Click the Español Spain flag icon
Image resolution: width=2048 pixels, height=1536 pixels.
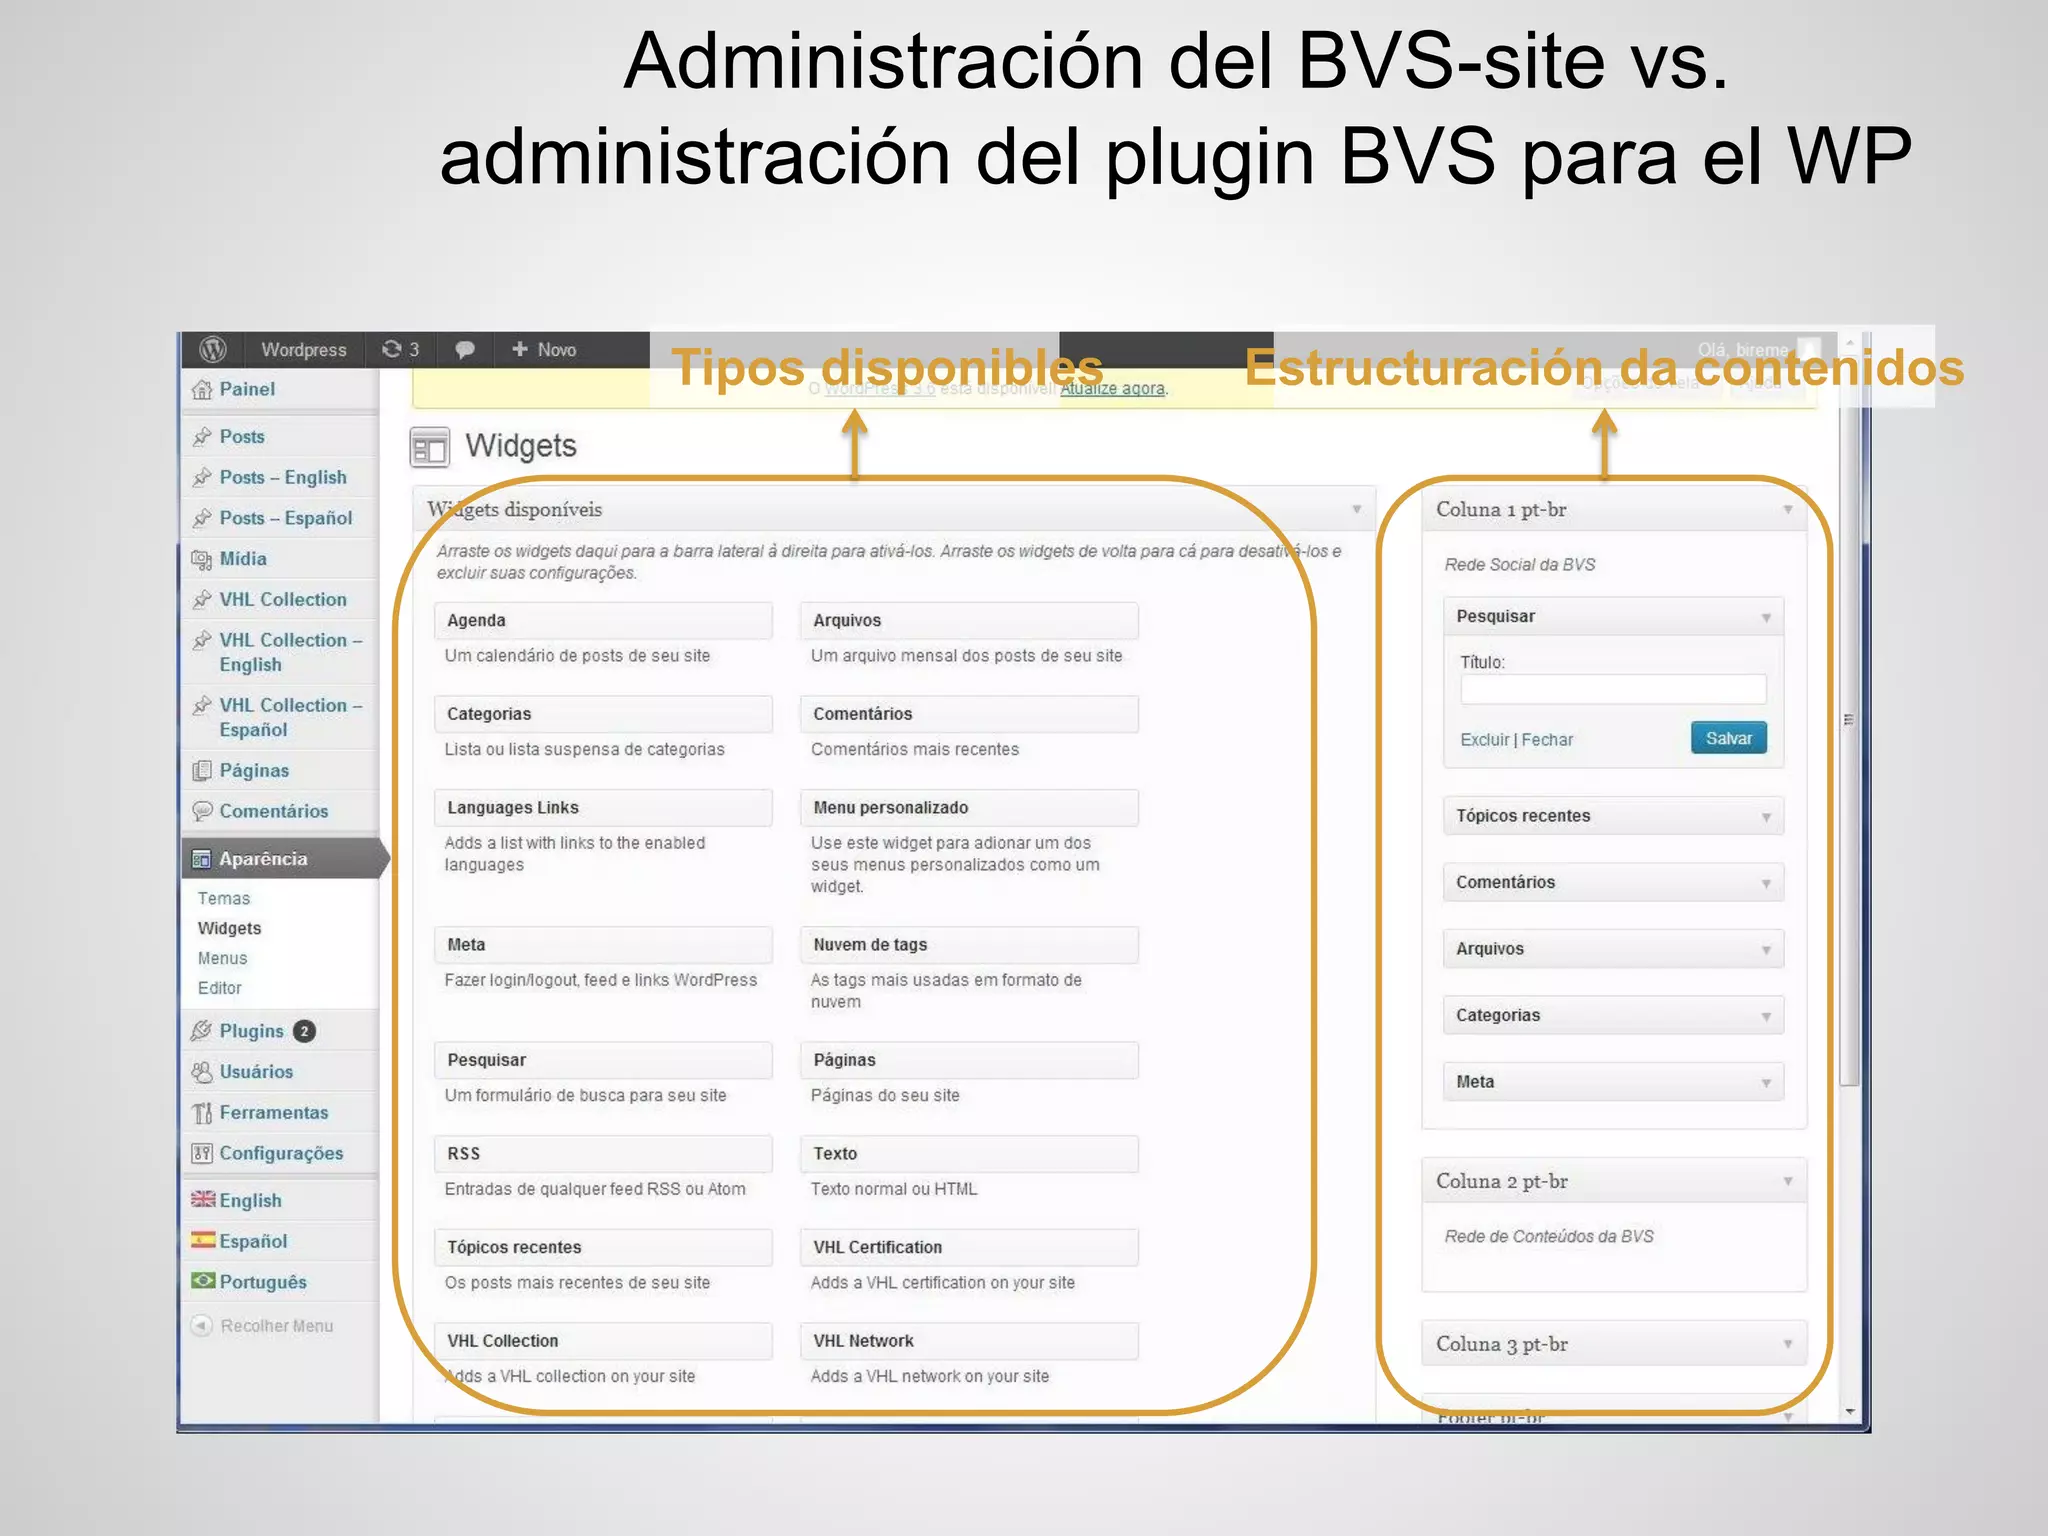(203, 1240)
